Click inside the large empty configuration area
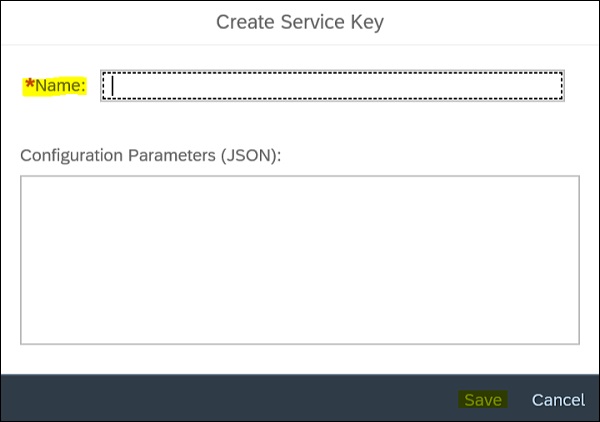The width and height of the screenshot is (600, 422). (x=300, y=259)
